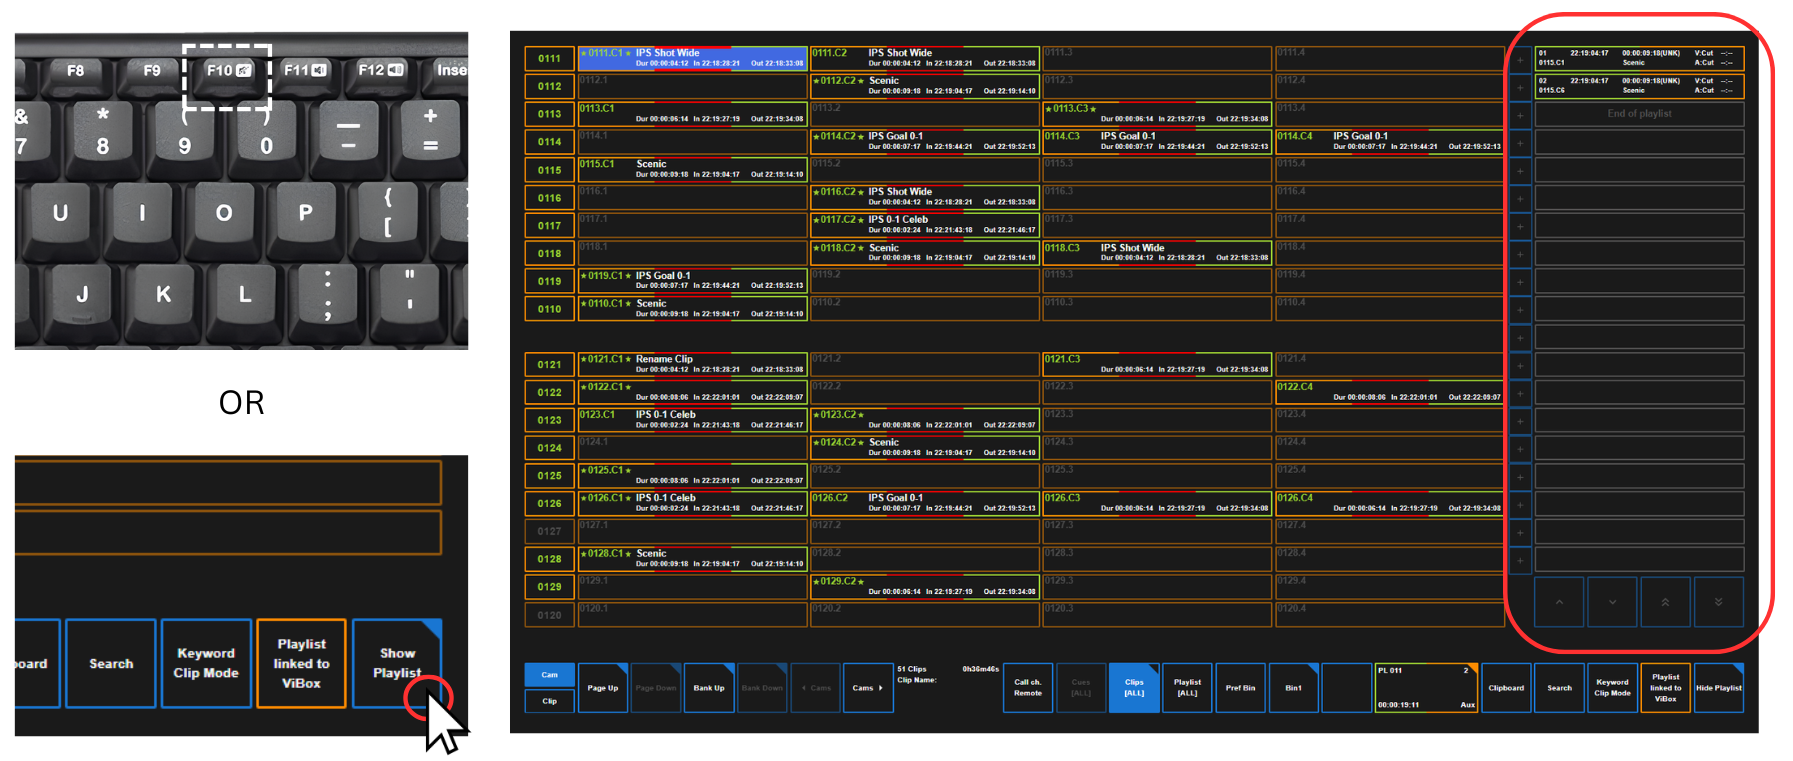
Task: Select the Playlist [ALL] tab
Action: [1187, 688]
